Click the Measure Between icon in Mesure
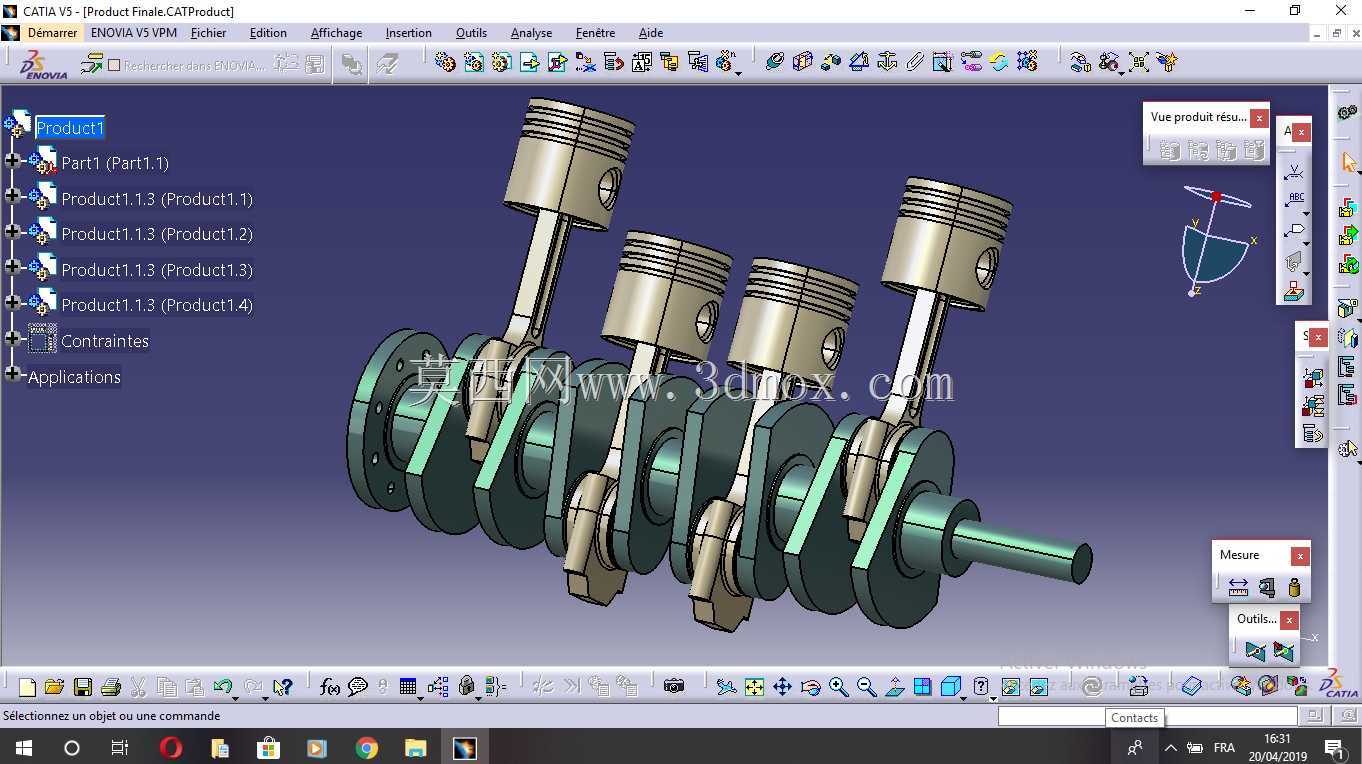The image size is (1362, 764). tap(1238, 588)
